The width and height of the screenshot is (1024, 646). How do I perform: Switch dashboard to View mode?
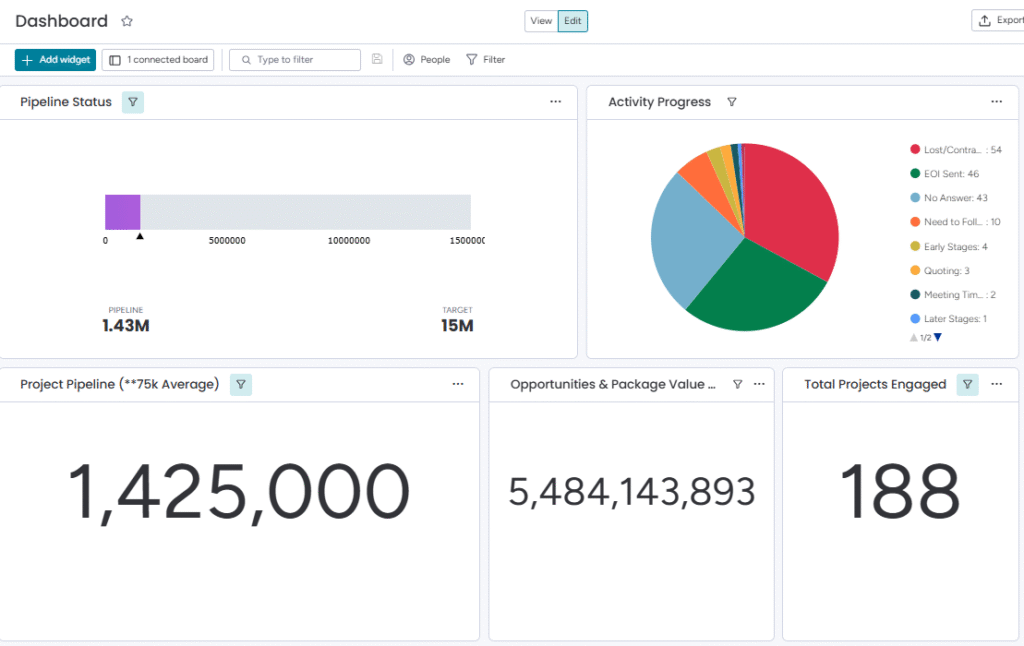541,21
